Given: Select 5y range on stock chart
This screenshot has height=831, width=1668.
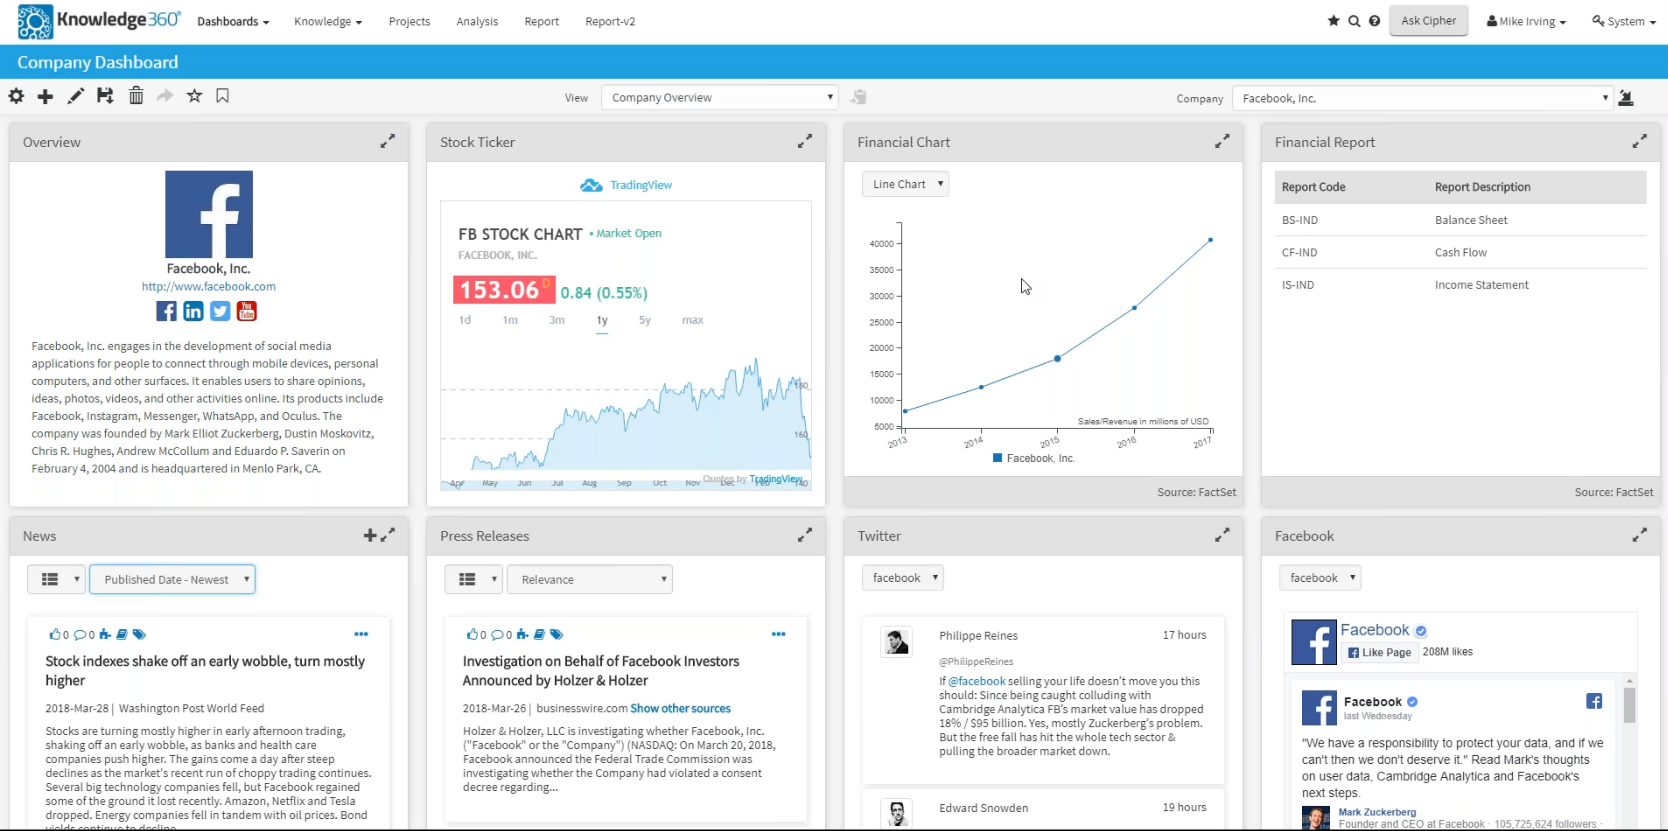Looking at the screenshot, I should [x=645, y=321].
